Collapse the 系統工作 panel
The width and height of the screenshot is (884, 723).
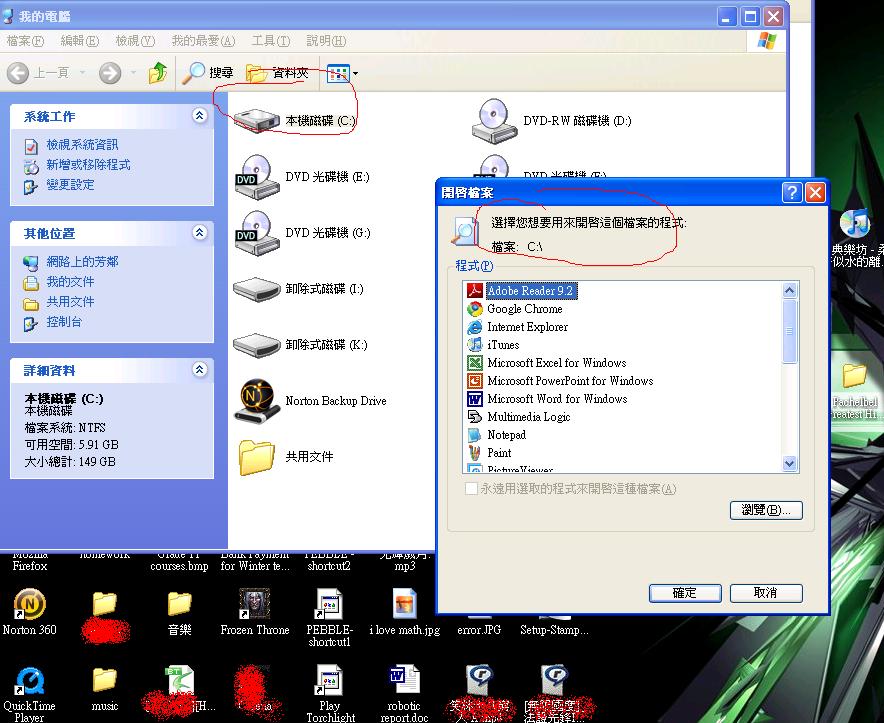coord(200,117)
